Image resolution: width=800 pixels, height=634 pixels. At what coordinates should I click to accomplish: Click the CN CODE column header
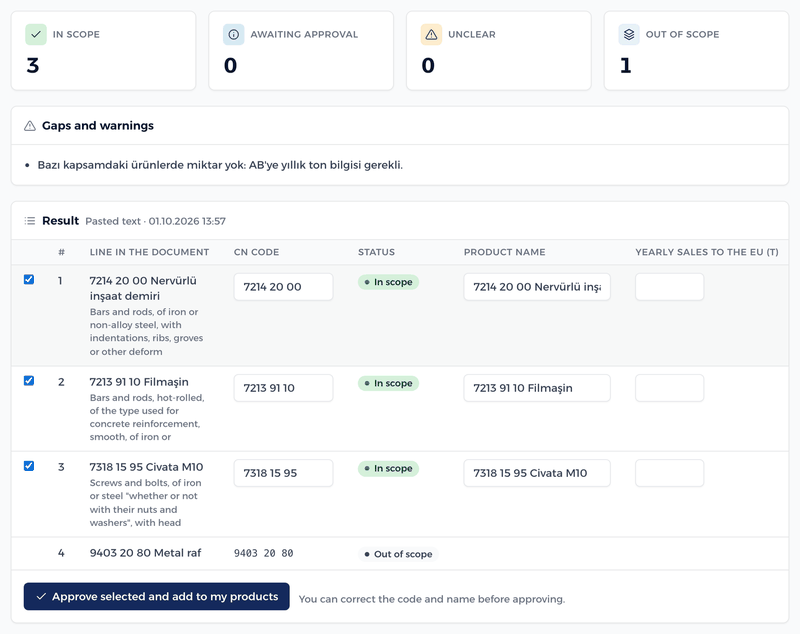tap(257, 252)
